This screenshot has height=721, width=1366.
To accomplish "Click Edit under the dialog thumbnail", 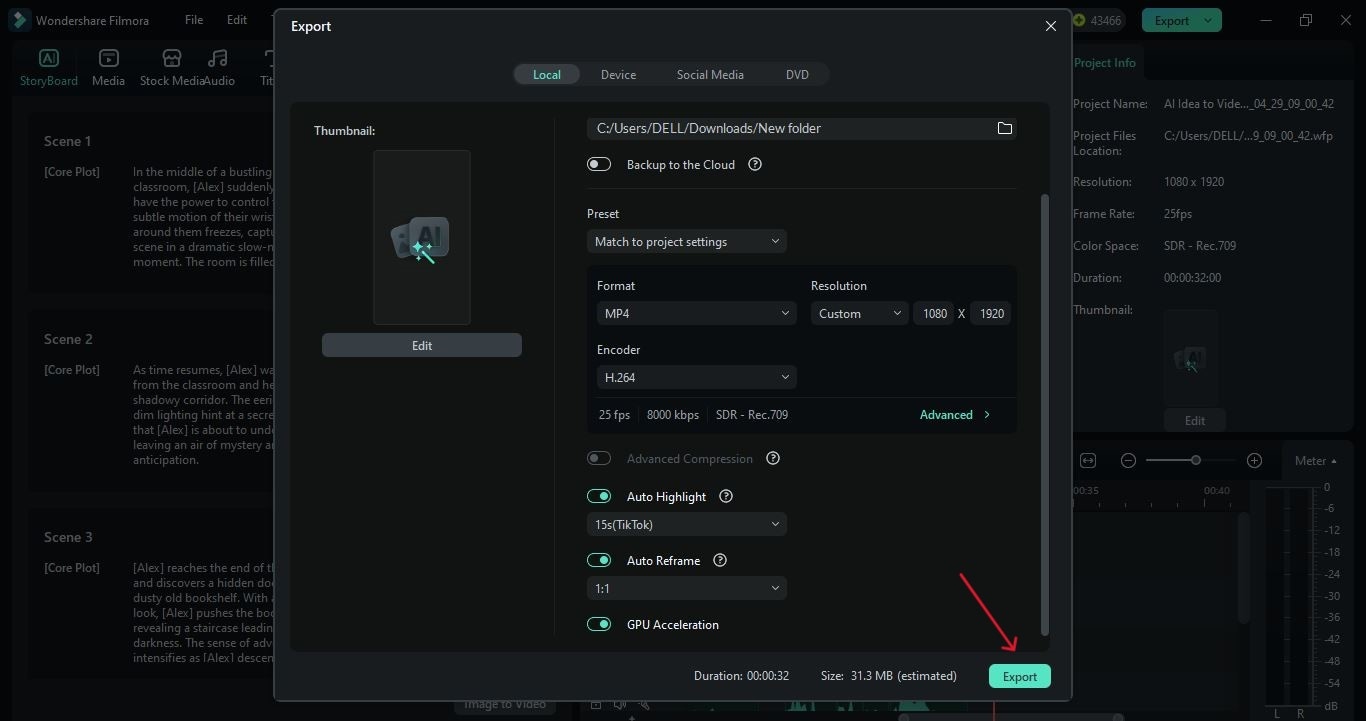I will pos(422,345).
